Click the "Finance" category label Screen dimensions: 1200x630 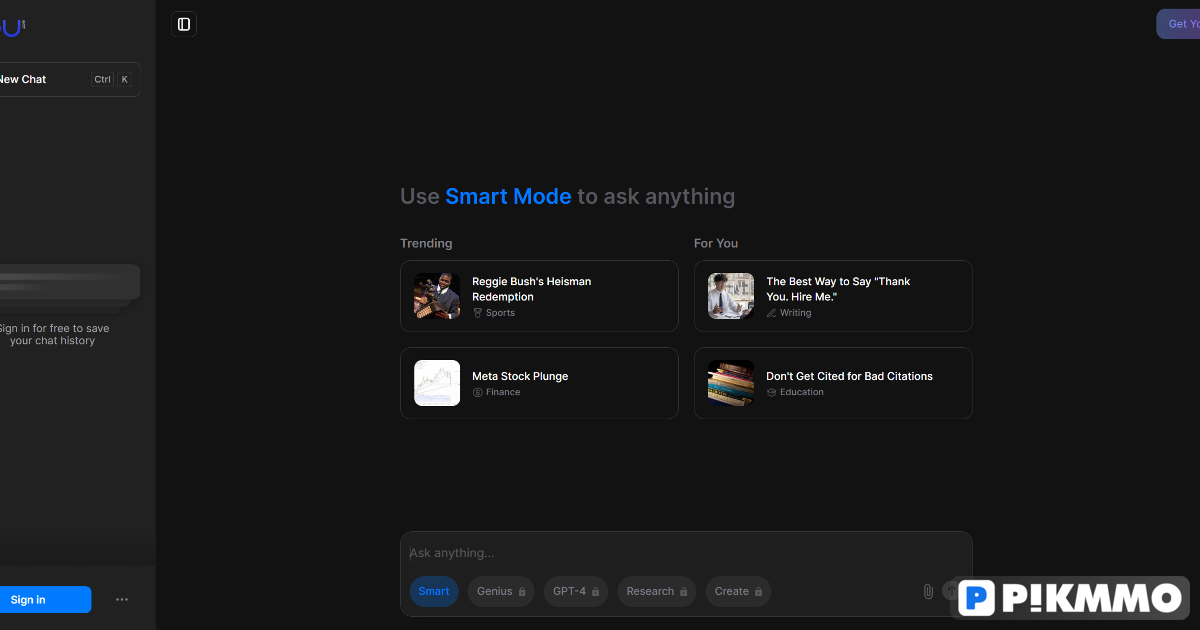coord(503,392)
